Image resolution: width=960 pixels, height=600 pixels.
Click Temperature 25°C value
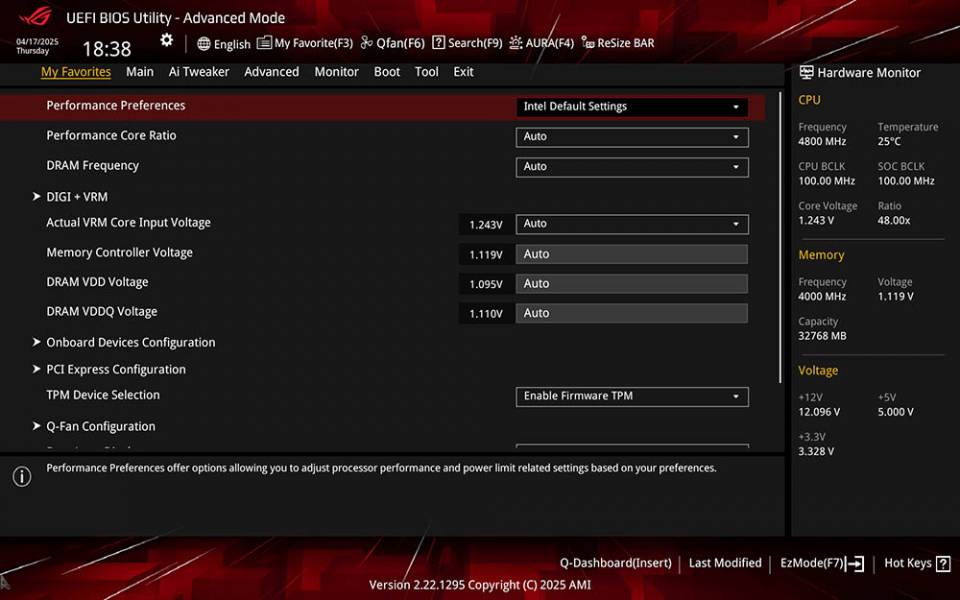(889, 141)
